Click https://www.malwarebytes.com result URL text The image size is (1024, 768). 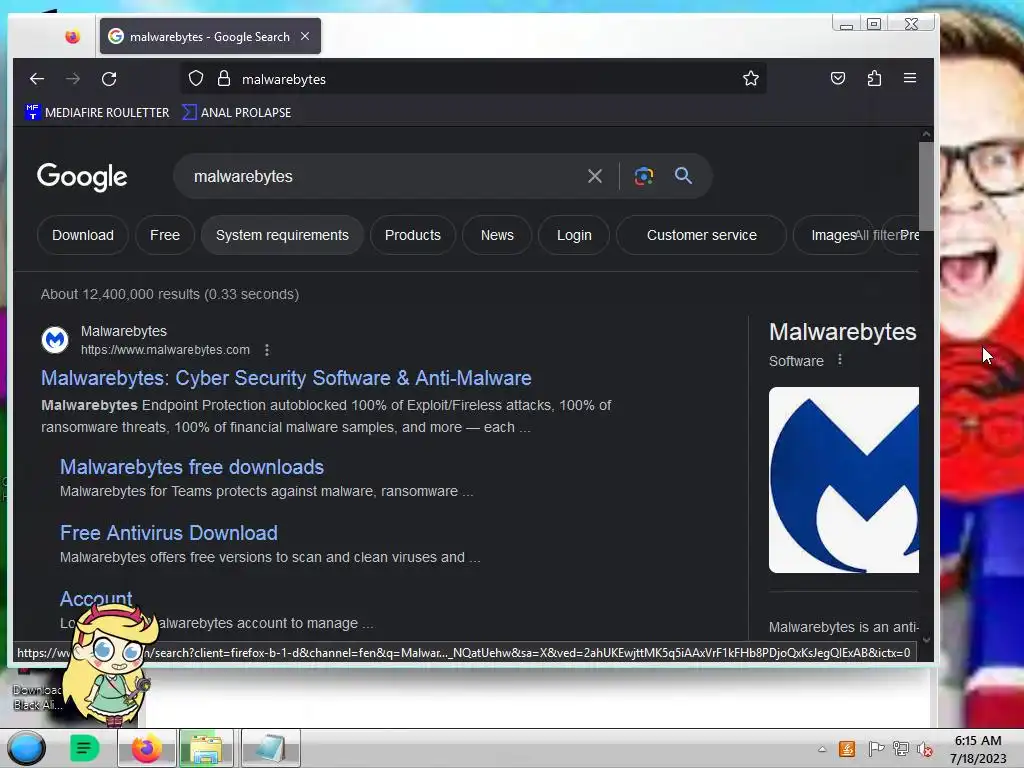(165, 350)
